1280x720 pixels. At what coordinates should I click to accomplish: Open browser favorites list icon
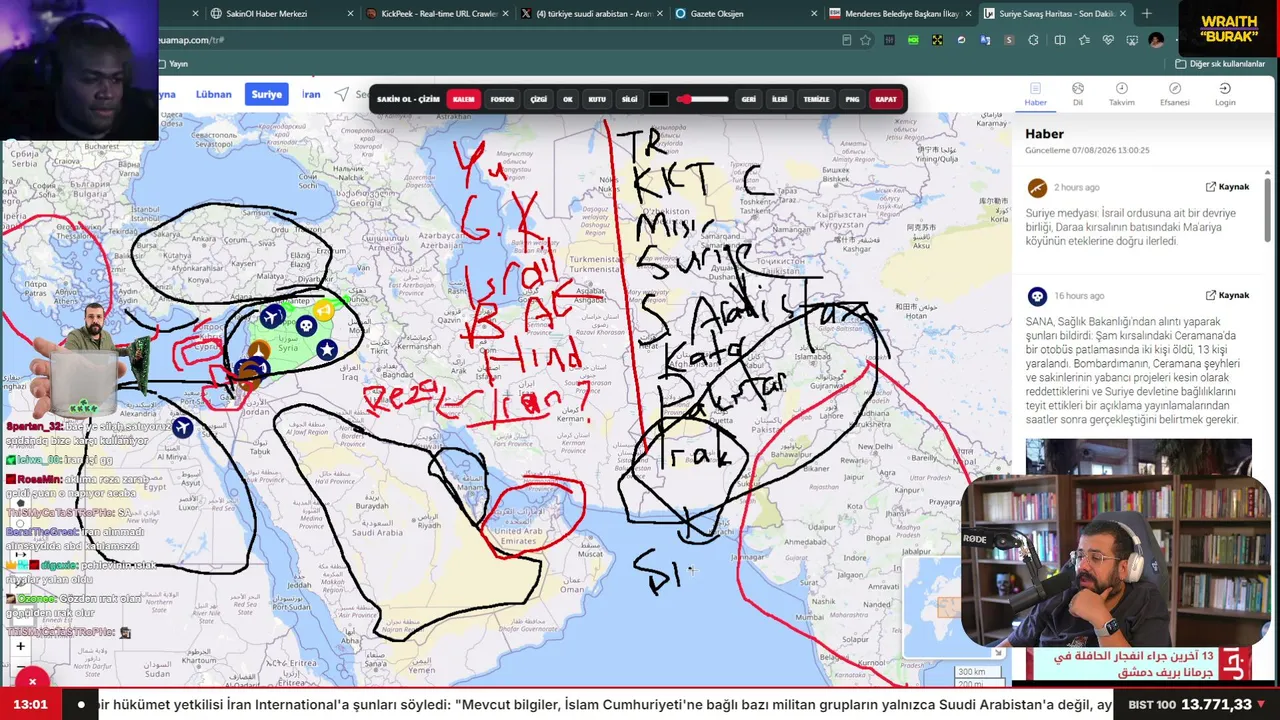coord(1083,40)
